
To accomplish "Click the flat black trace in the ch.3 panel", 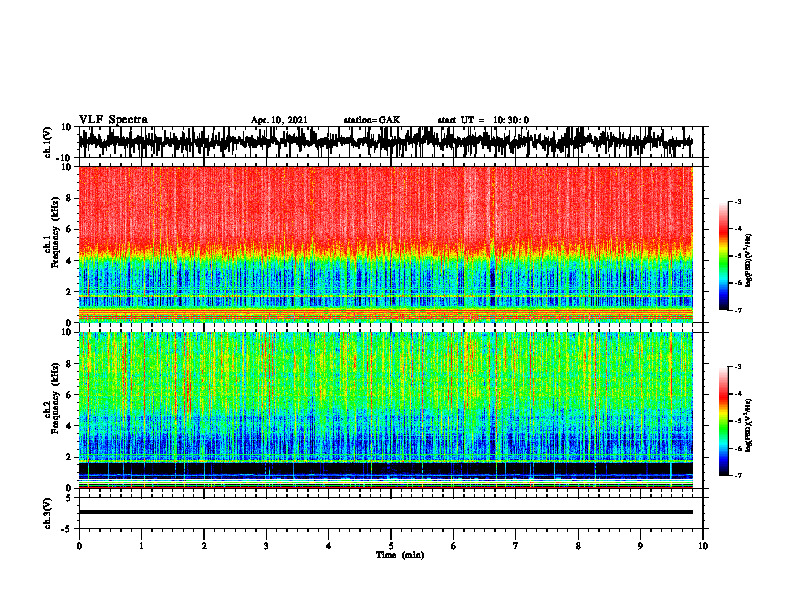I will (x=385, y=512).
